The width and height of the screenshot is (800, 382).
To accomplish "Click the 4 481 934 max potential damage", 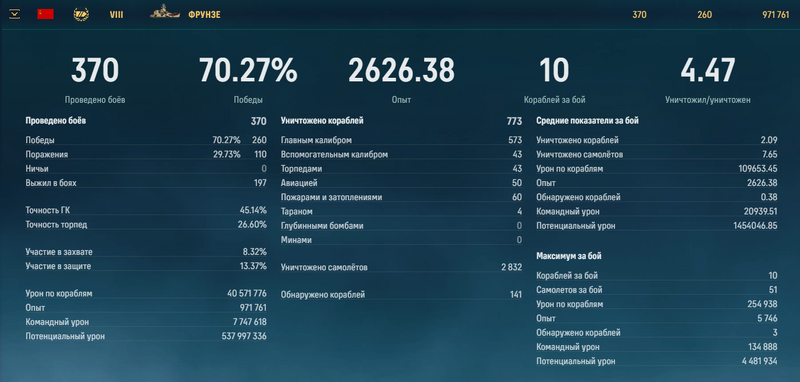I will pos(759,362).
